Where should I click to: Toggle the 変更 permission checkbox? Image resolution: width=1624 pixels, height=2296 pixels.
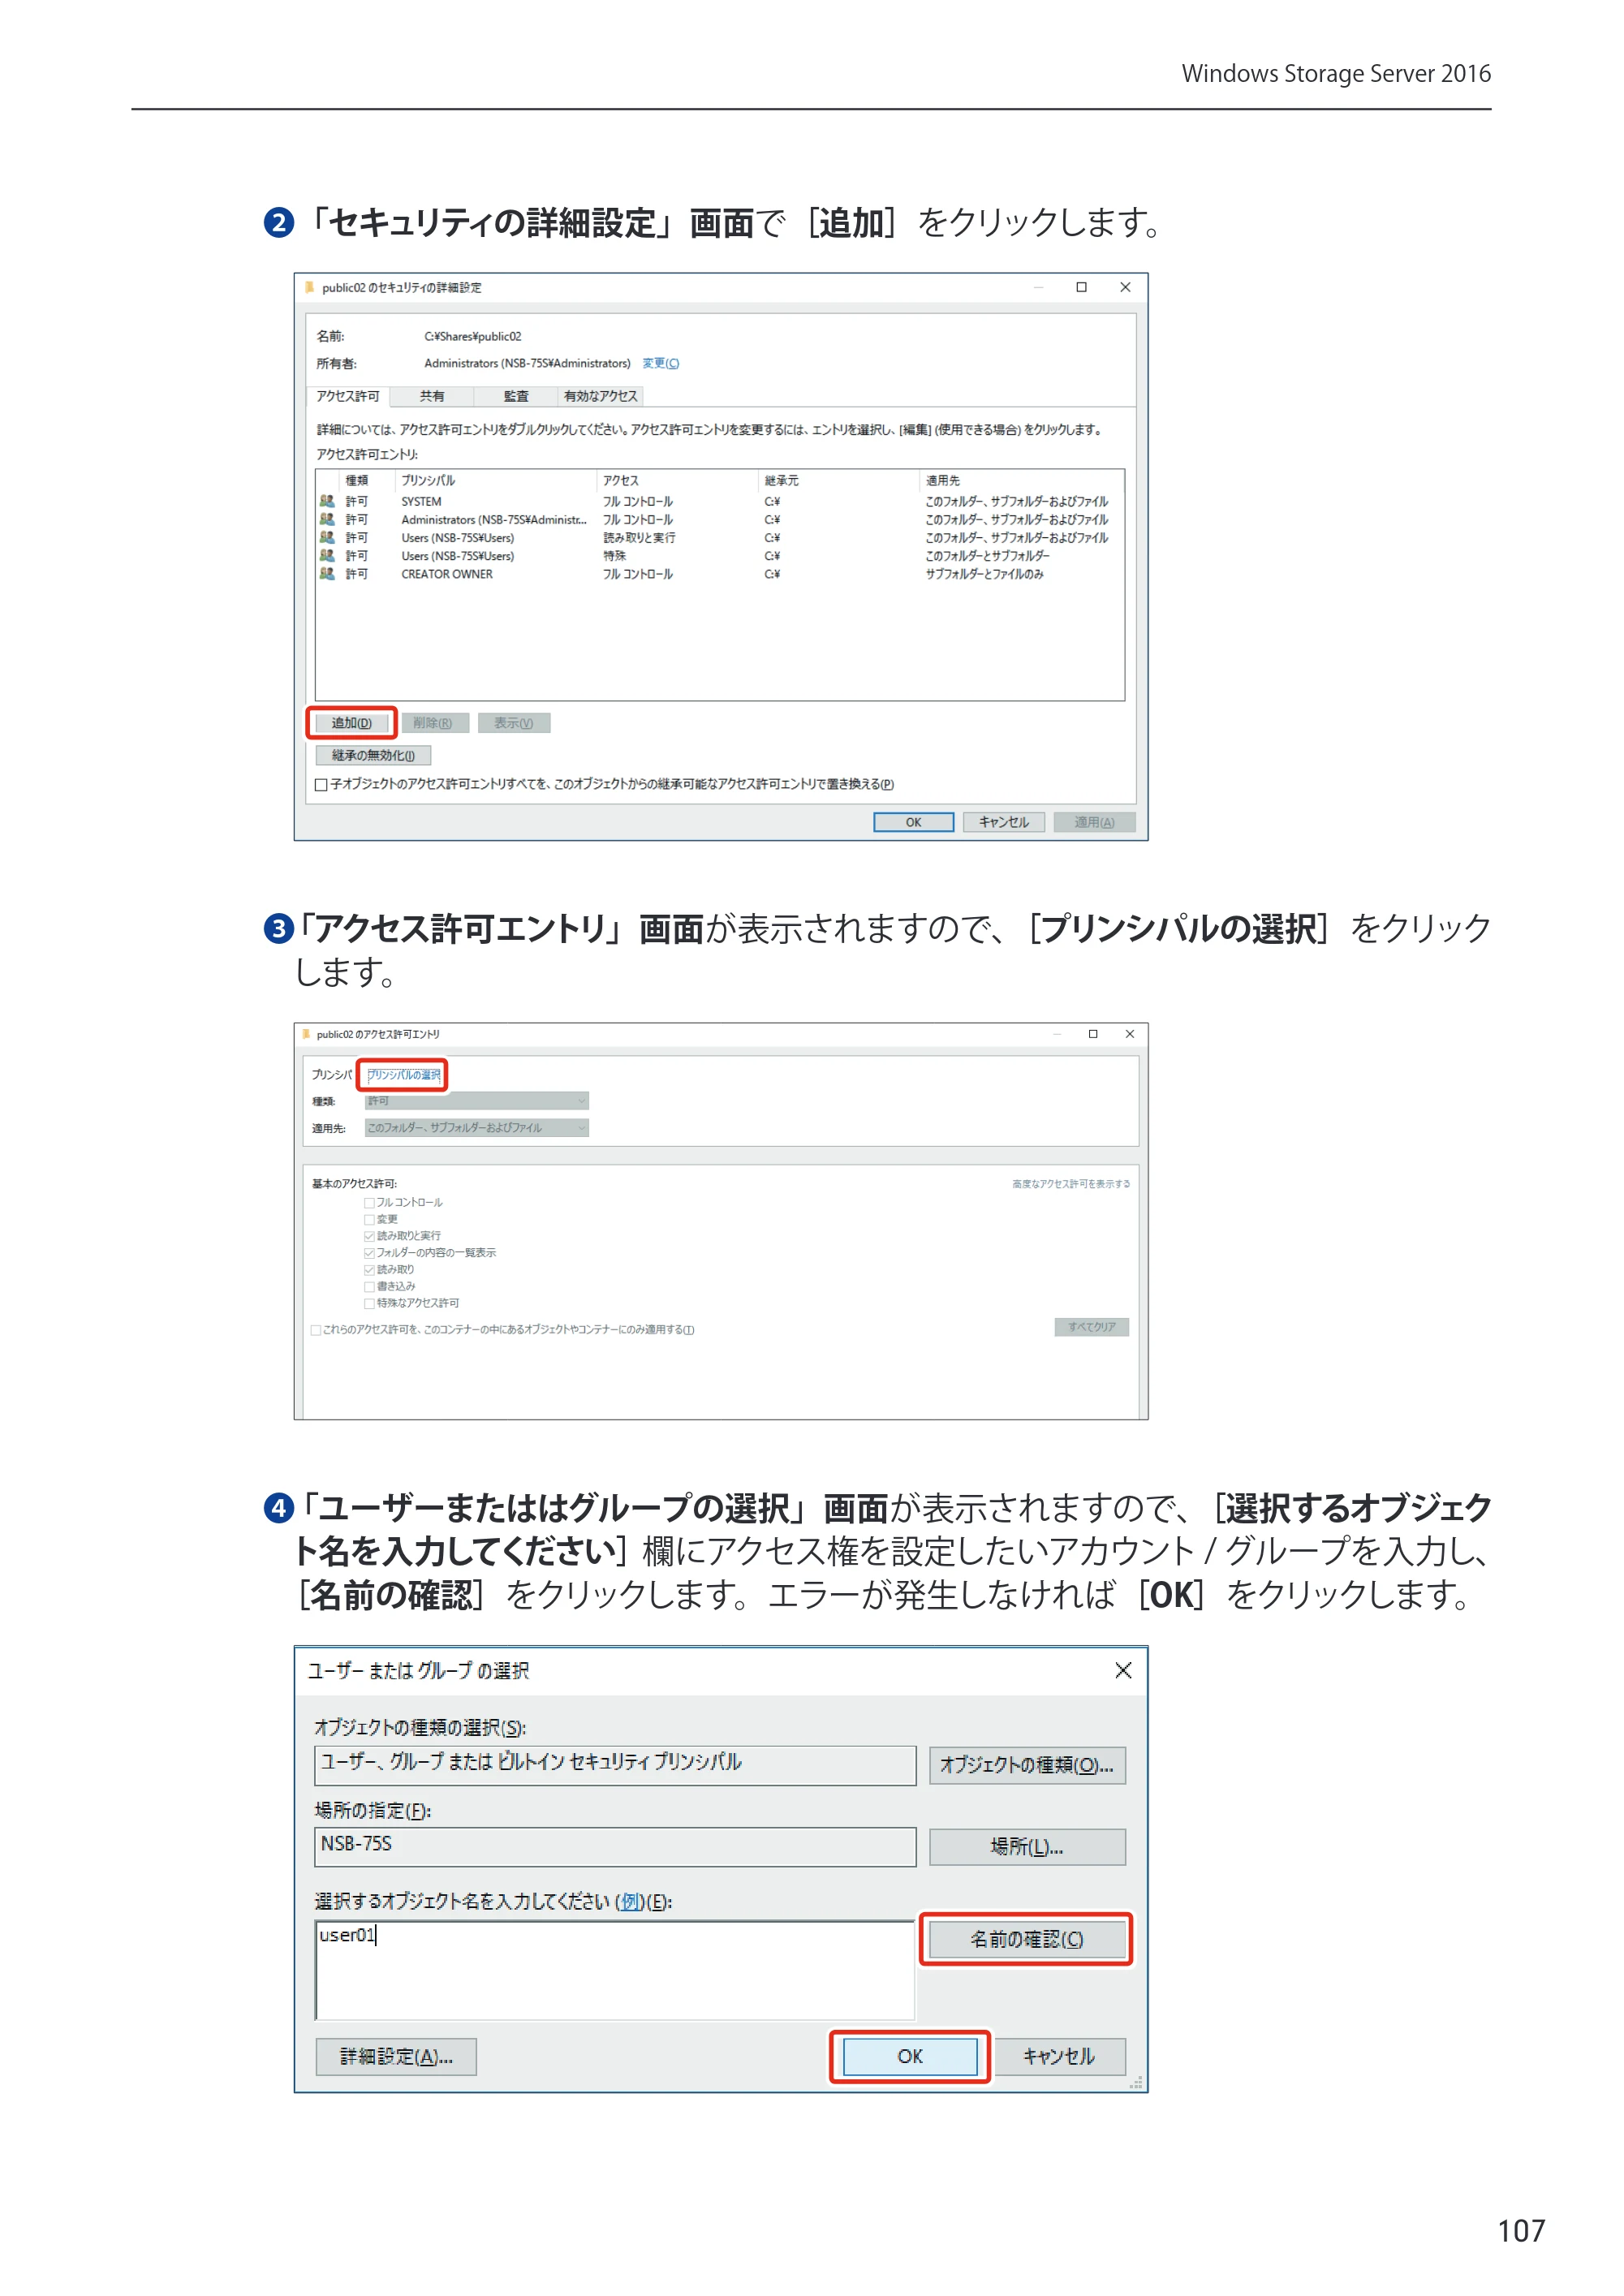[x=369, y=1220]
